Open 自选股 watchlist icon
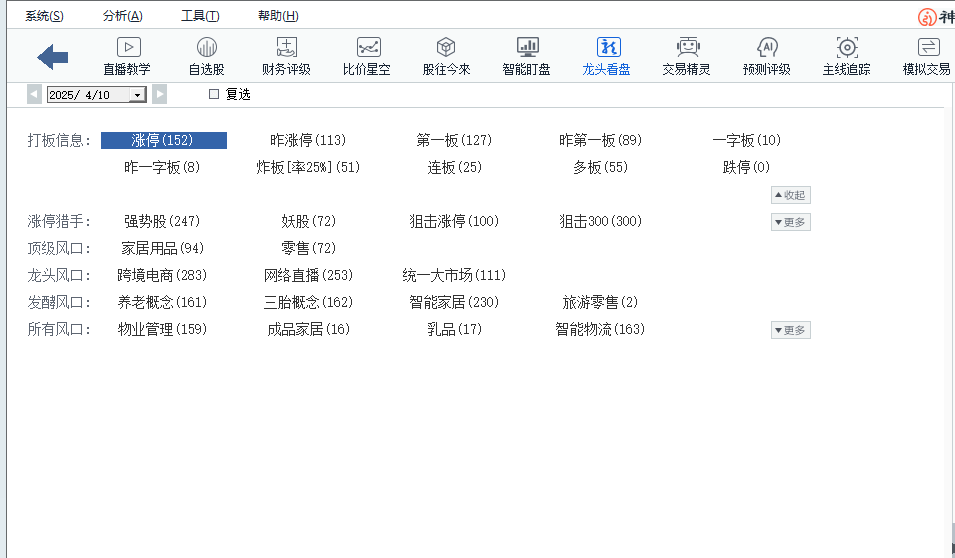955x558 pixels. [x=207, y=48]
